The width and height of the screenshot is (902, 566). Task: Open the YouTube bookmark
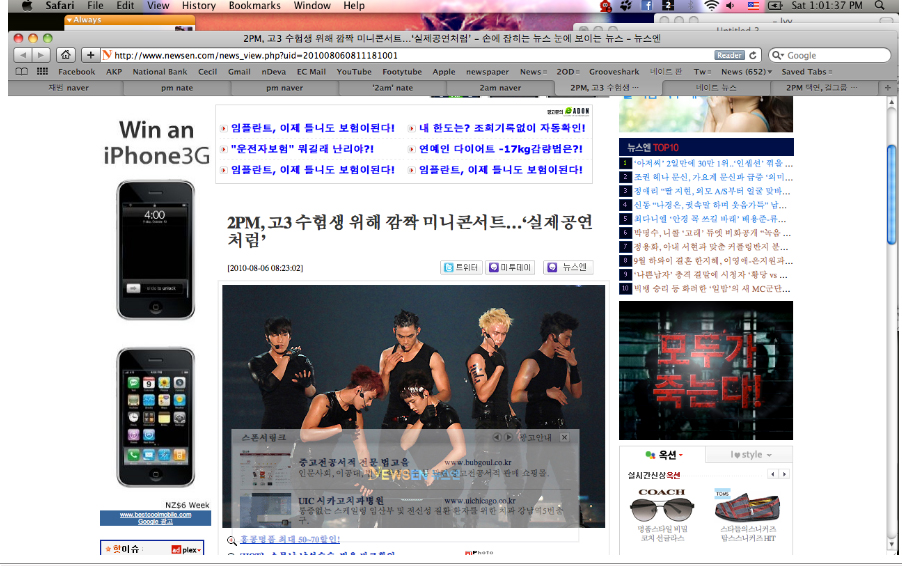pos(354,72)
